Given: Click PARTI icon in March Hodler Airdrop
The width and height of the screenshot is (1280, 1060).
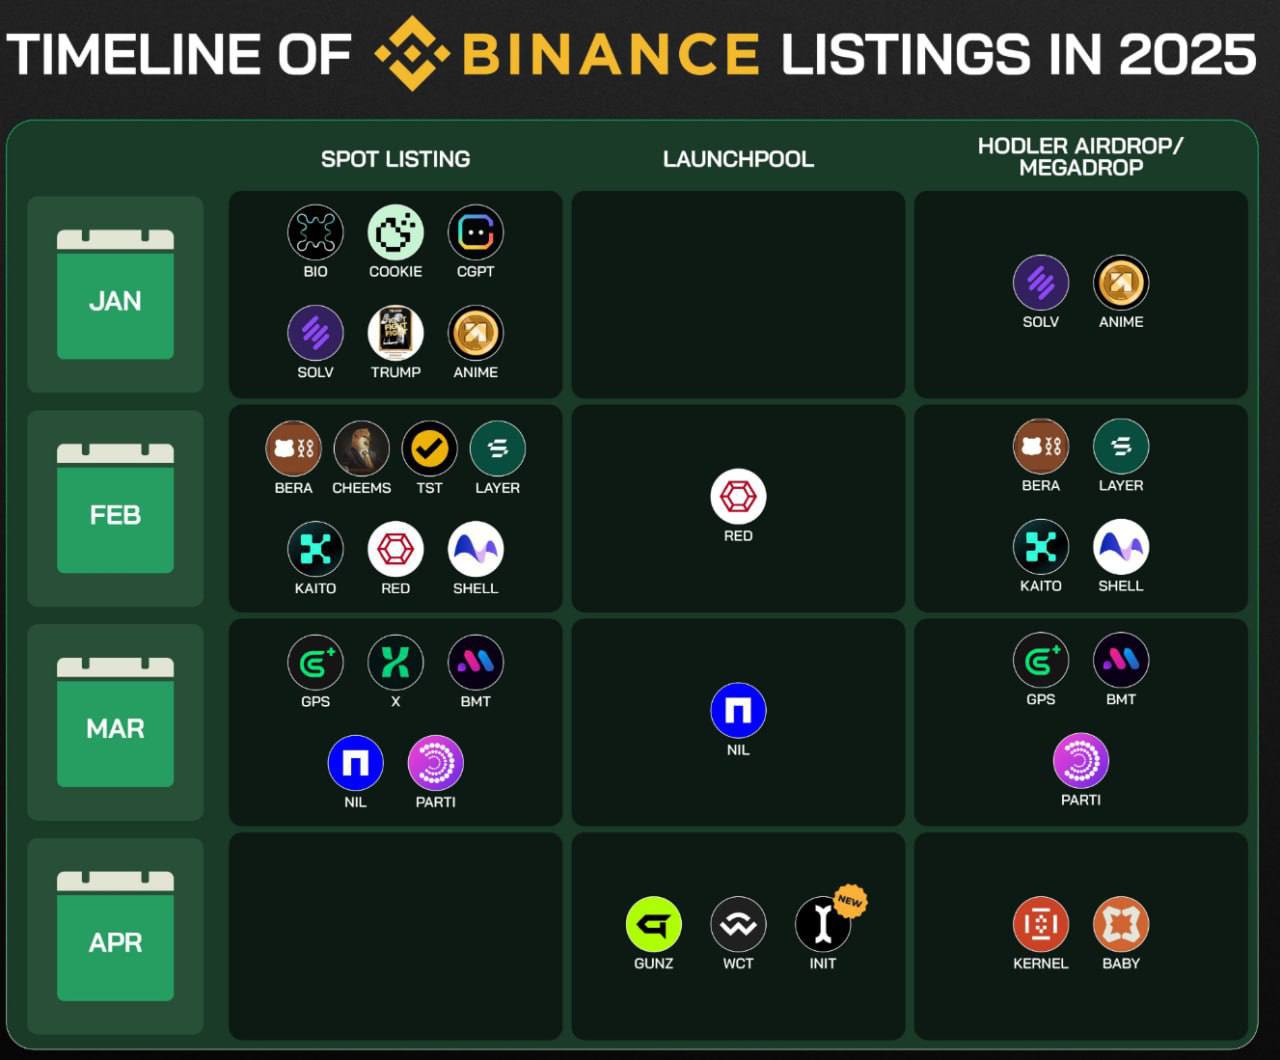Looking at the screenshot, I should pos(1081,761).
